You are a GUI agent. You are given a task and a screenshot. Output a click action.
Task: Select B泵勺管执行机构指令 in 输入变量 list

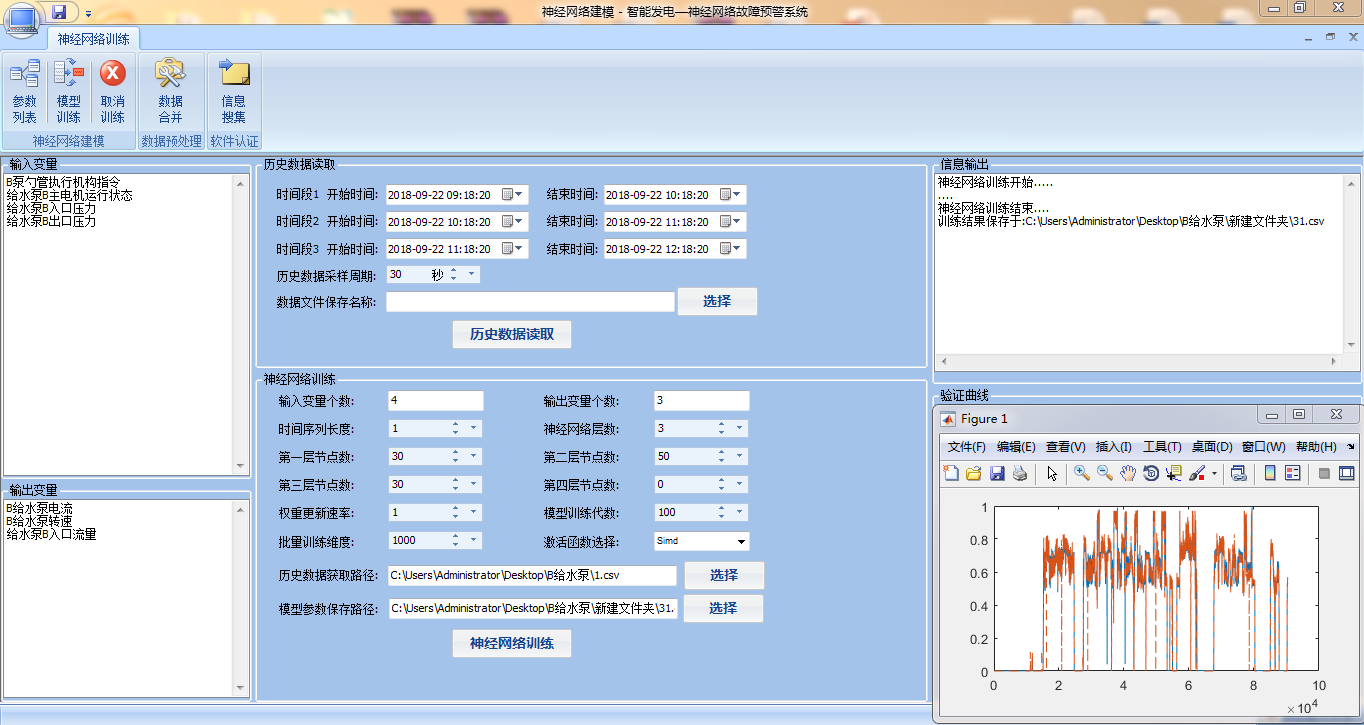(x=63, y=183)
